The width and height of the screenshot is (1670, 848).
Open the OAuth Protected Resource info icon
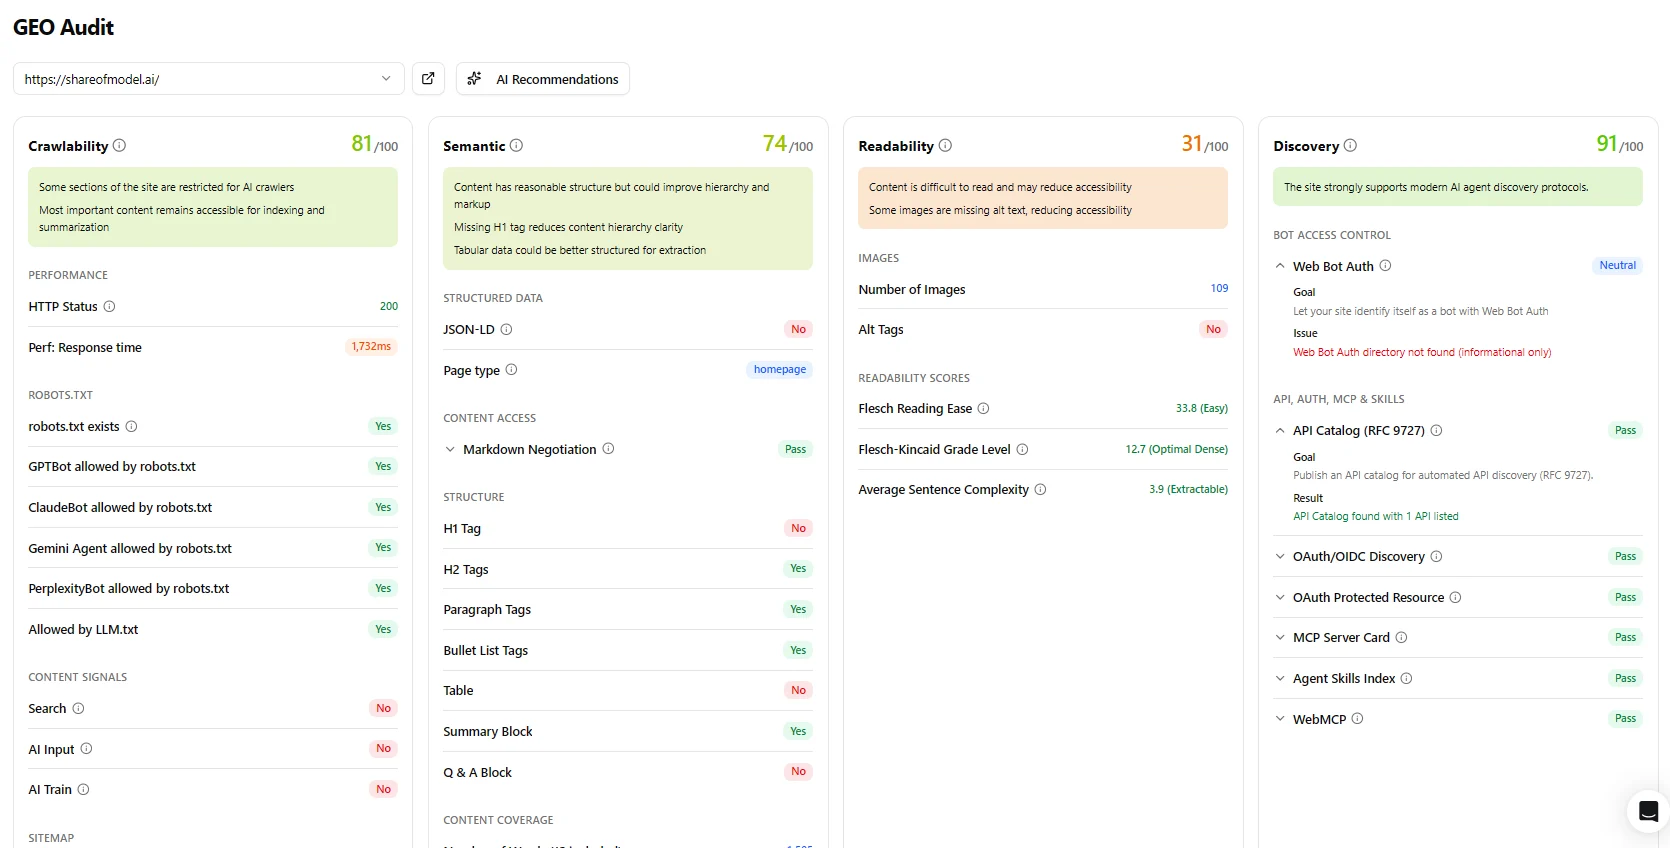(1455, 598)
